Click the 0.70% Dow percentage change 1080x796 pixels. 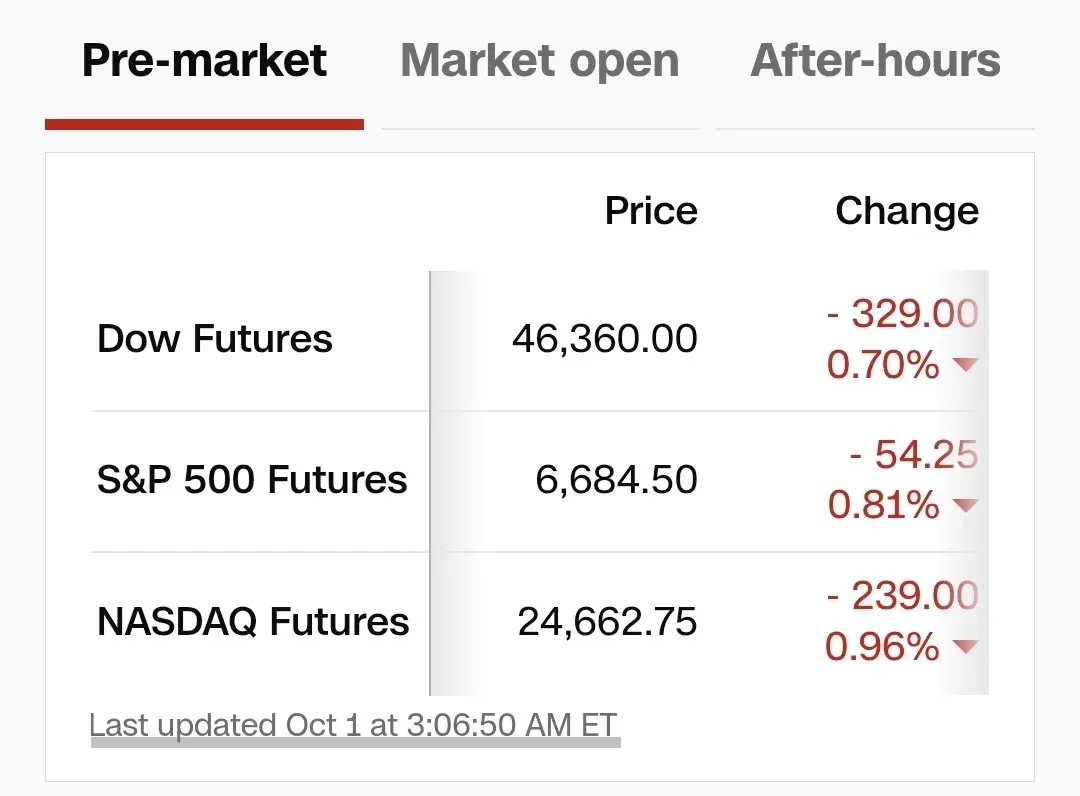coord(883,366)
